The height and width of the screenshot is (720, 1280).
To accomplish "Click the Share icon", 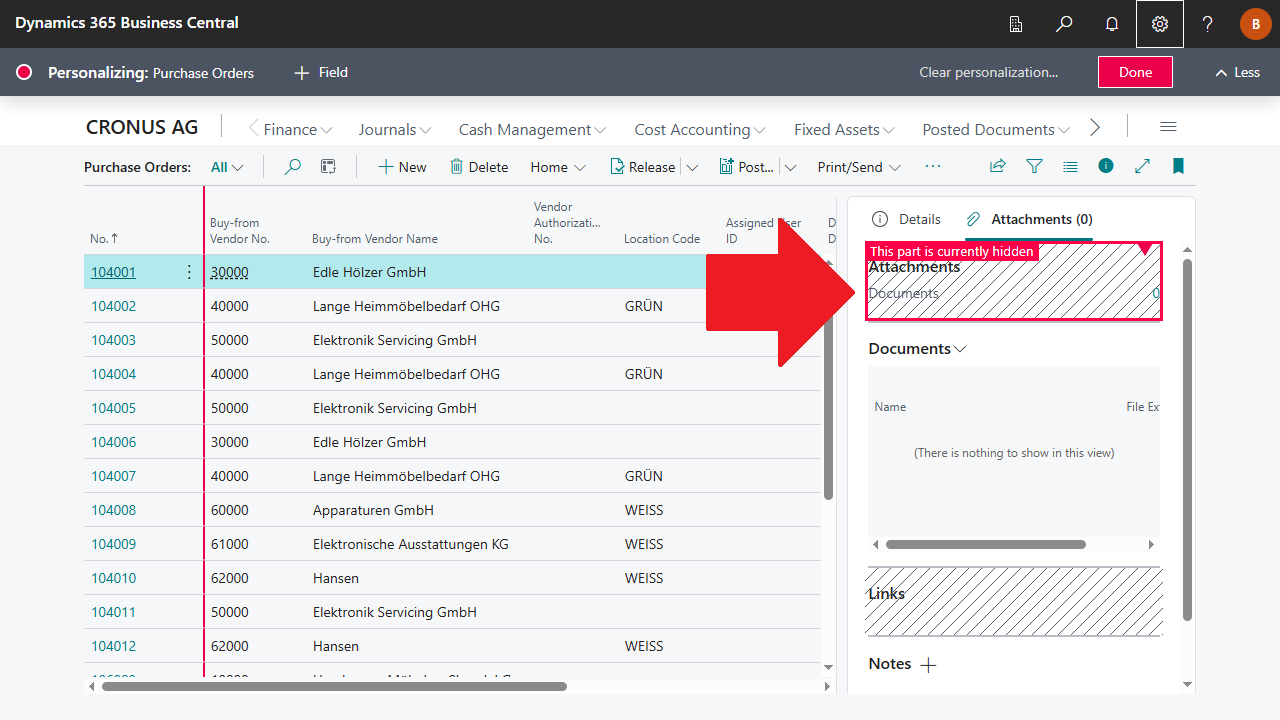I will click(997, 166).
